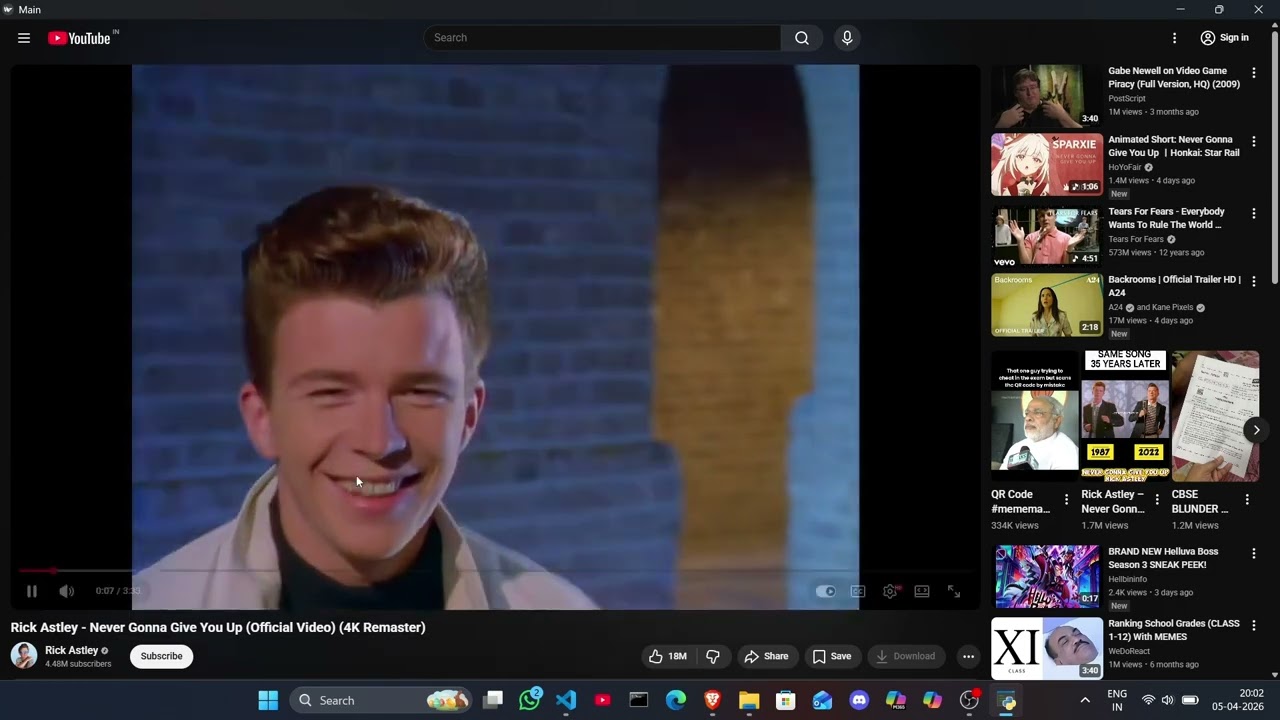Screen dimensions: 1280x720
Task: Open Microsoft Store from the taskbar
Action: [786, 700]
